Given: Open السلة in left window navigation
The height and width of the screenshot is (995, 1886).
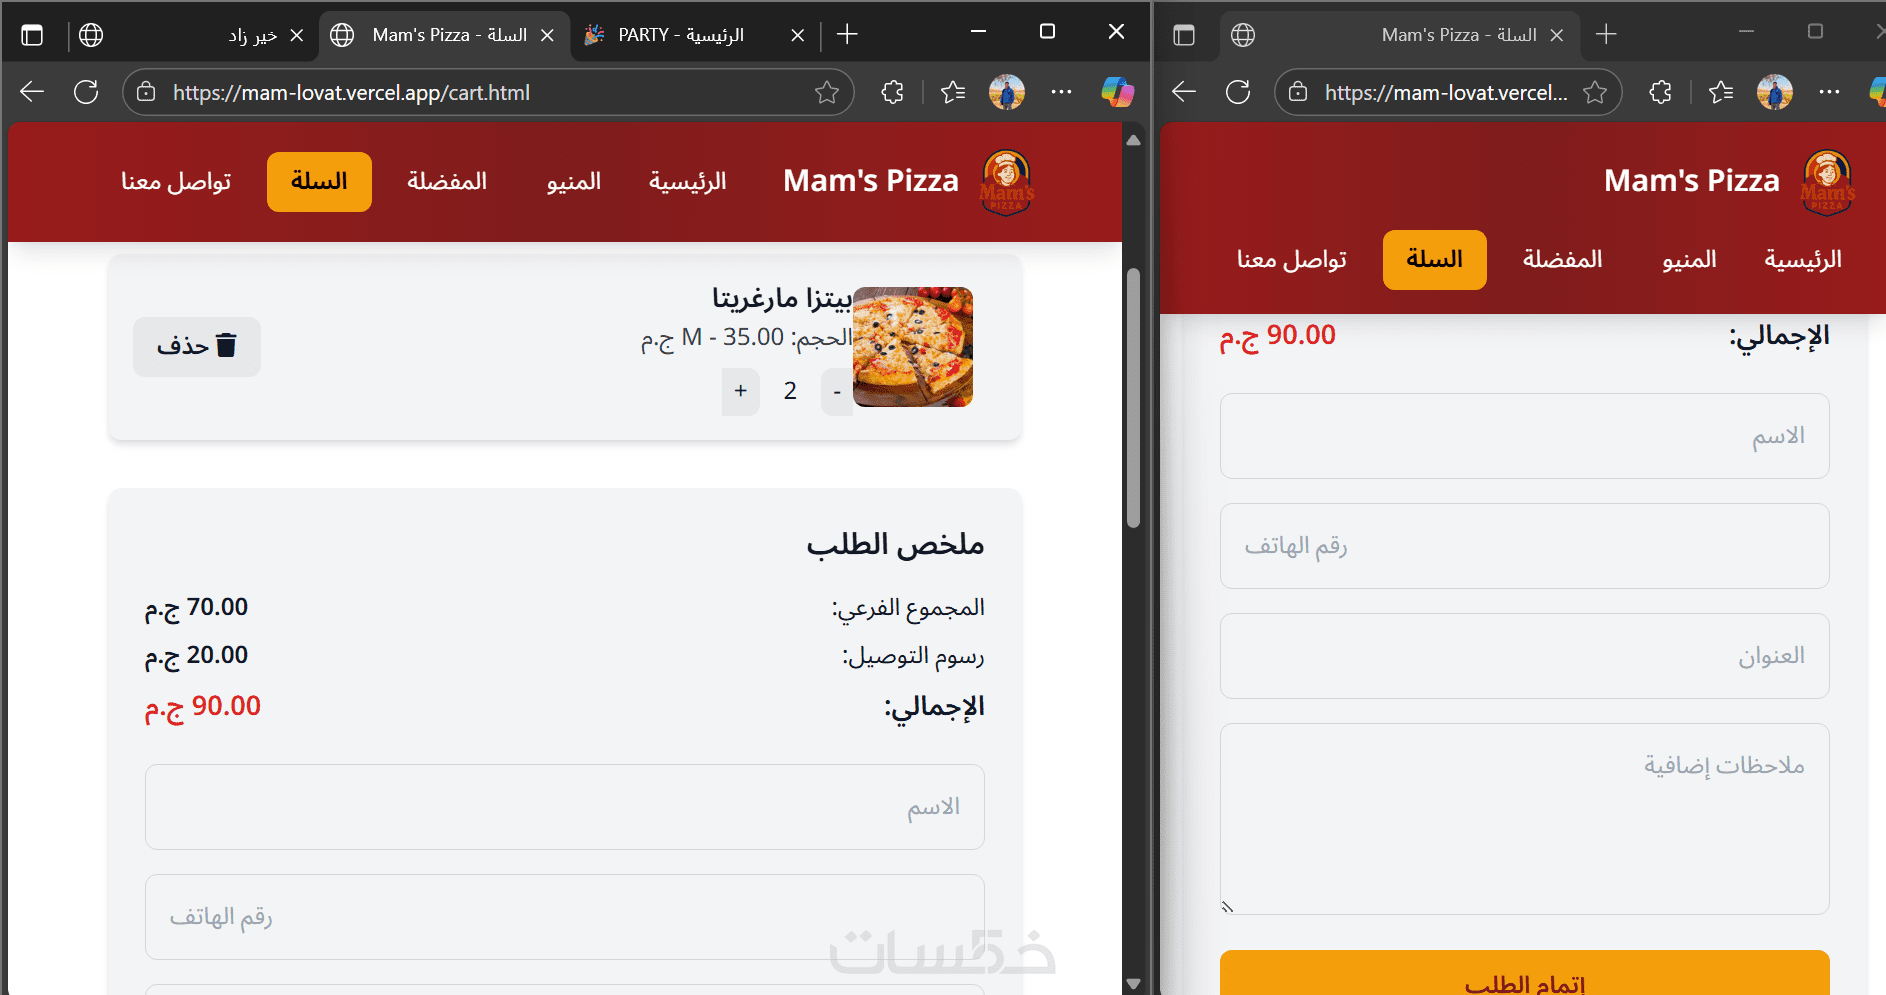Looking at the screenshot, I should click(x=319, y=181).
